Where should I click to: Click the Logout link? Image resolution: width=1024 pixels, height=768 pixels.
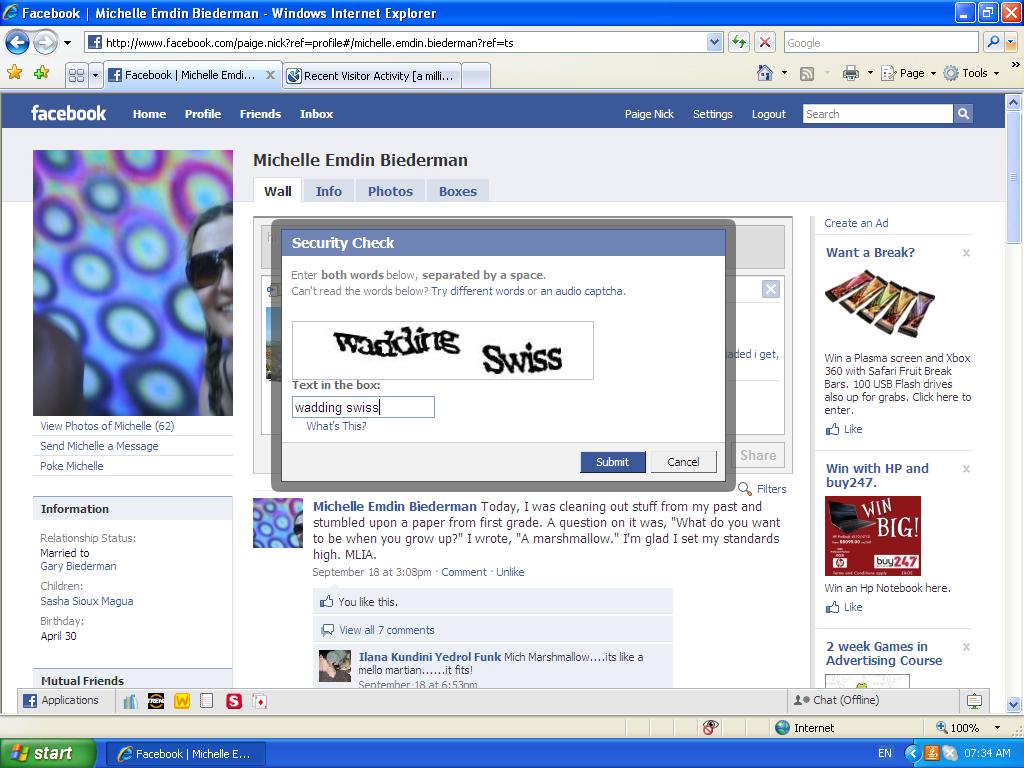pyautogui.click(x=769, y=114)
